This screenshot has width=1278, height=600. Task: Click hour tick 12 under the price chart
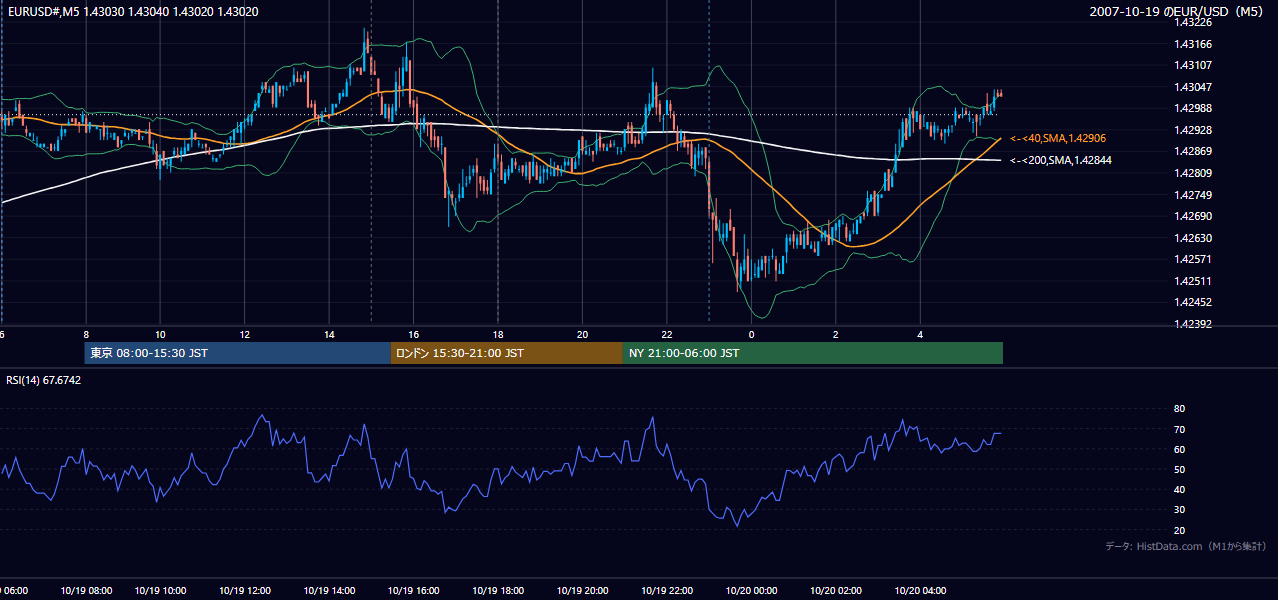[x=245, y=335]
